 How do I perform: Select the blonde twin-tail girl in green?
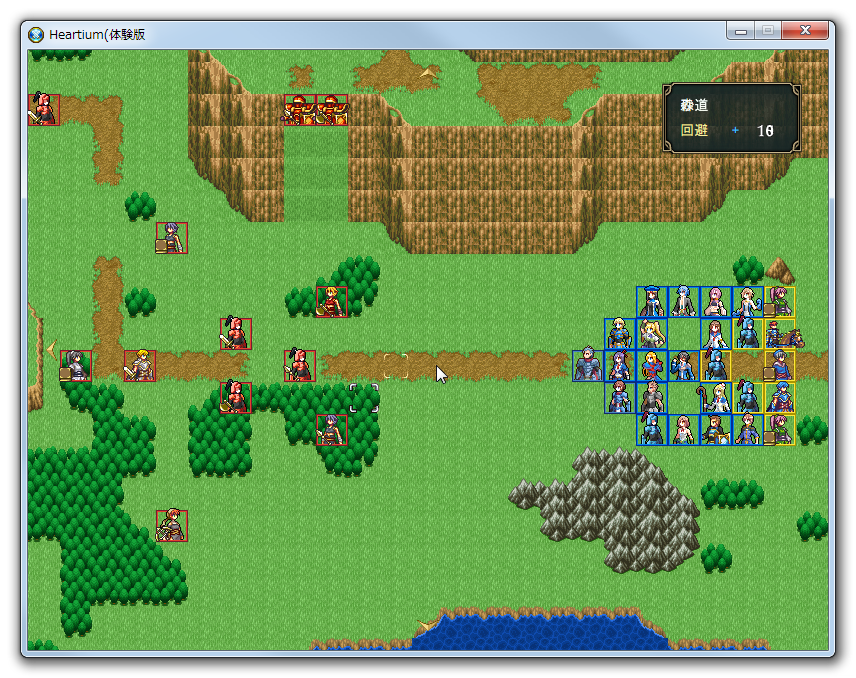coord(652,334)
